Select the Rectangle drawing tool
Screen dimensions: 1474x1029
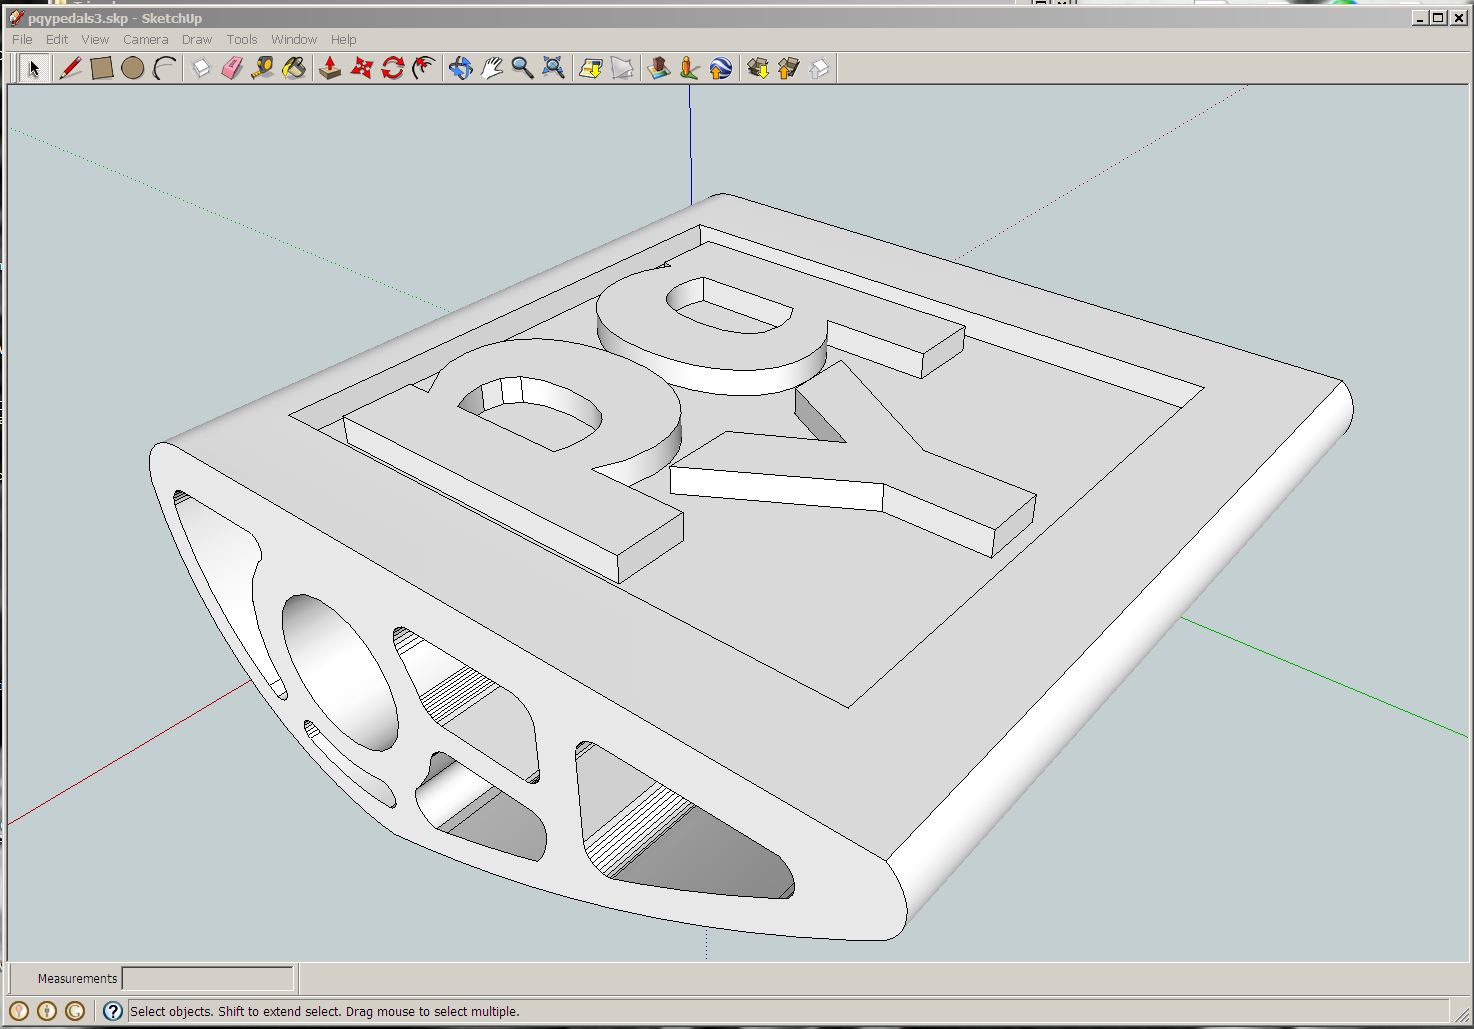(x=101, y=68)
